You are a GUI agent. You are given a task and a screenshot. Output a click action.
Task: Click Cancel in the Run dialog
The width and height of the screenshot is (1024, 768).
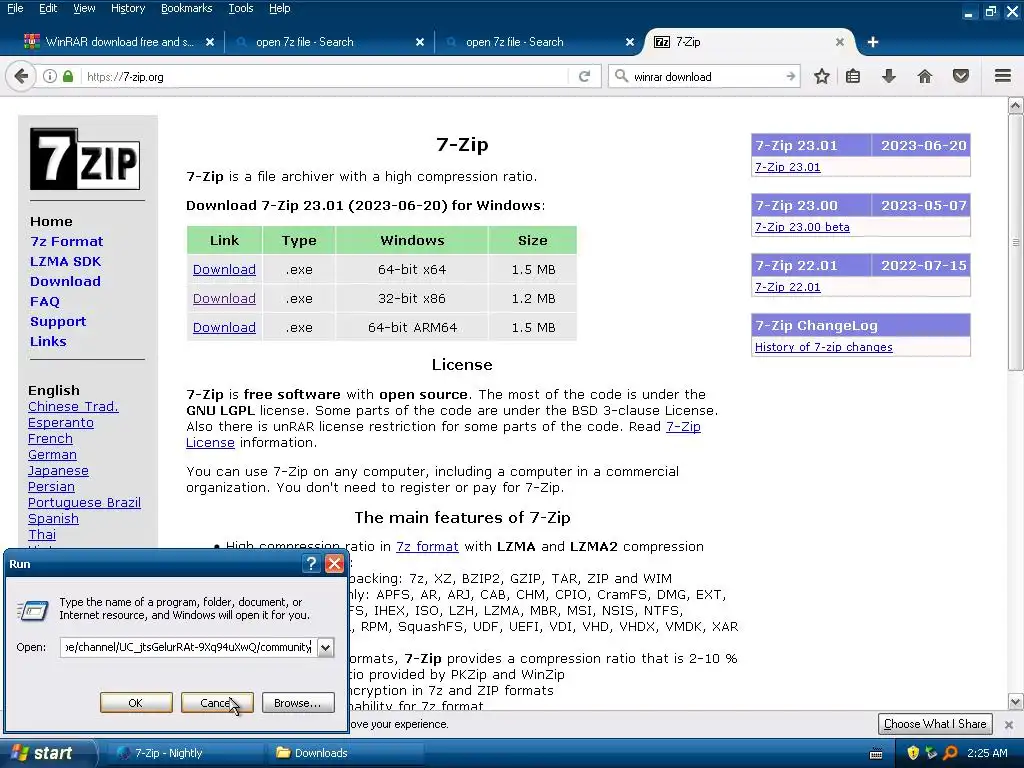pyautogui.click(x=217, y=703)
